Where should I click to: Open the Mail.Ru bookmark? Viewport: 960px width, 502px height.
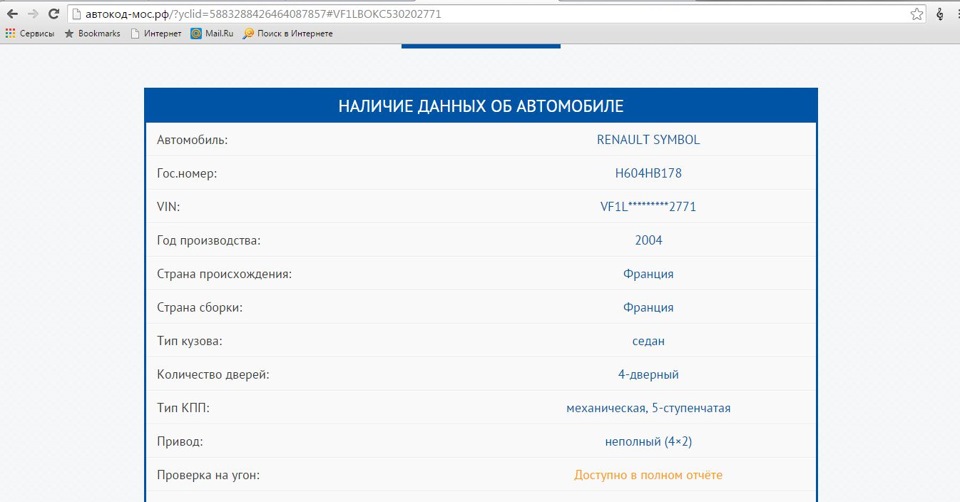tap(212, 34)
